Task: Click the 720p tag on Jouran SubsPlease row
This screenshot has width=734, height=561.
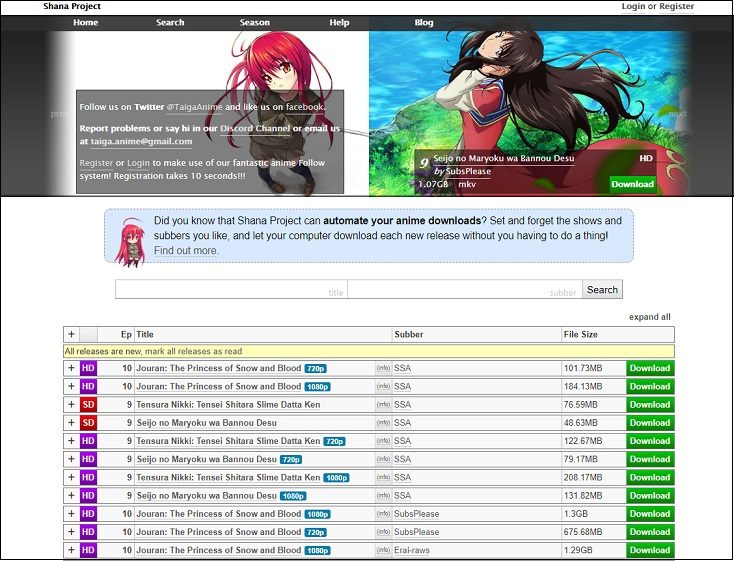Action: (x=316, y=532)
